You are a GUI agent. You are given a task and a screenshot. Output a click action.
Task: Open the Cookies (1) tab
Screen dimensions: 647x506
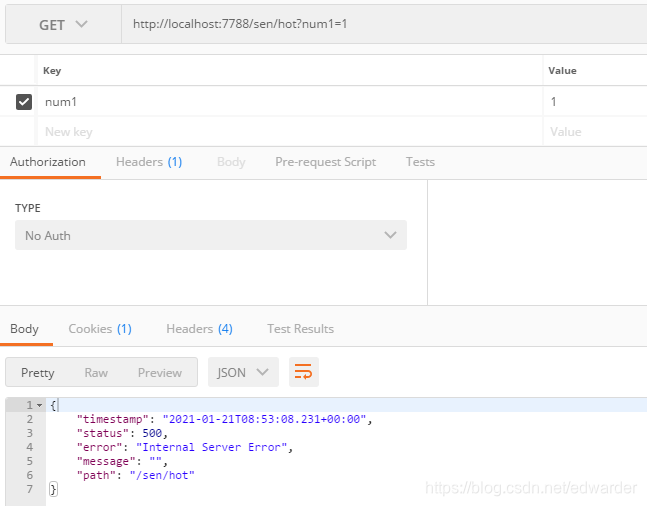(100, 329)
